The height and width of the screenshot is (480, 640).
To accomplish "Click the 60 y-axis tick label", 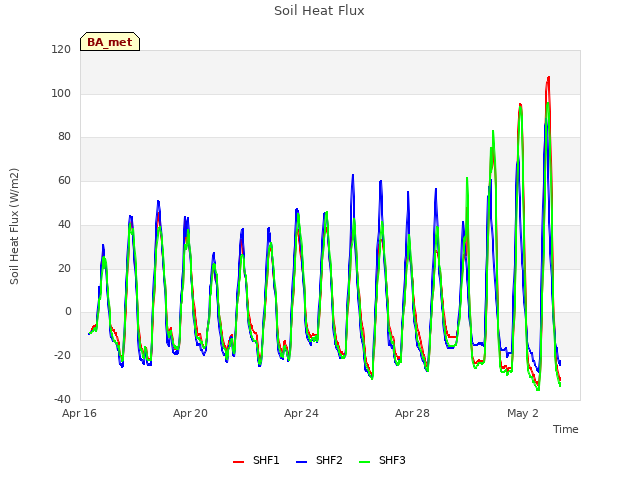I will point(64,180).
